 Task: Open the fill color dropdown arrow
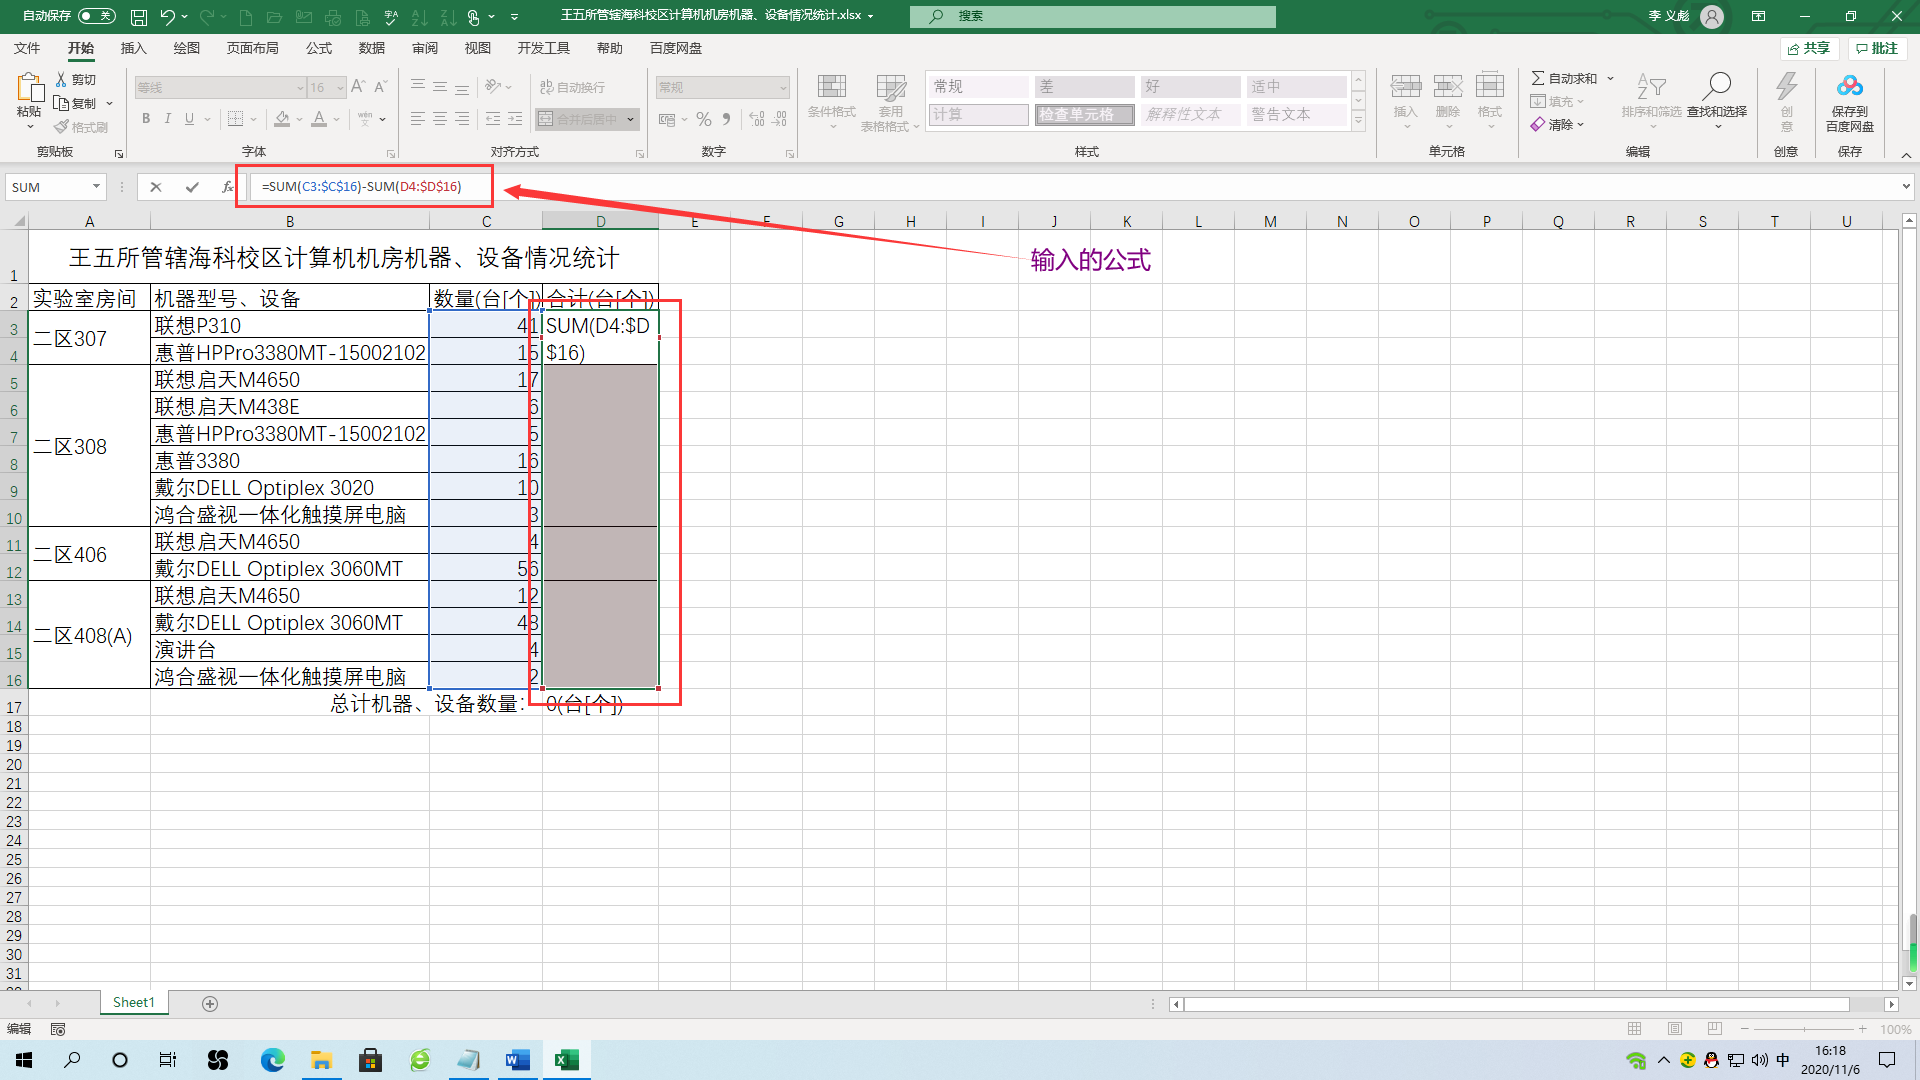coord(299,119)
